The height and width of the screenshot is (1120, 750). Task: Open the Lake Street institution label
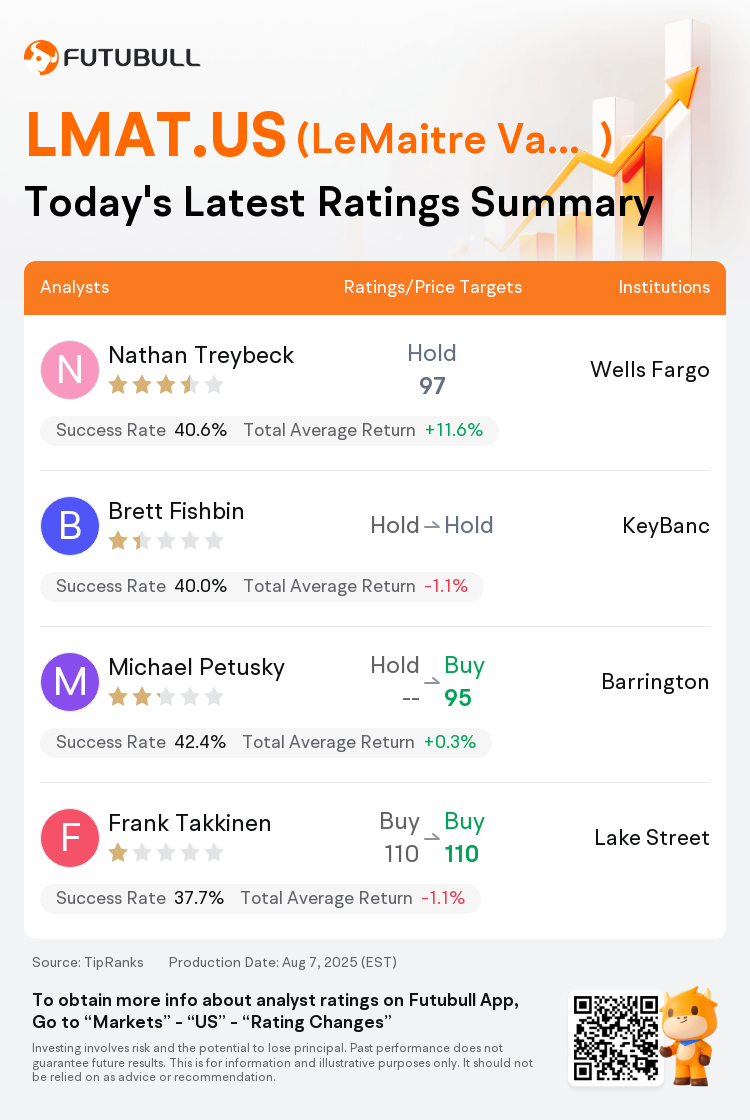(x=651, y=837)
